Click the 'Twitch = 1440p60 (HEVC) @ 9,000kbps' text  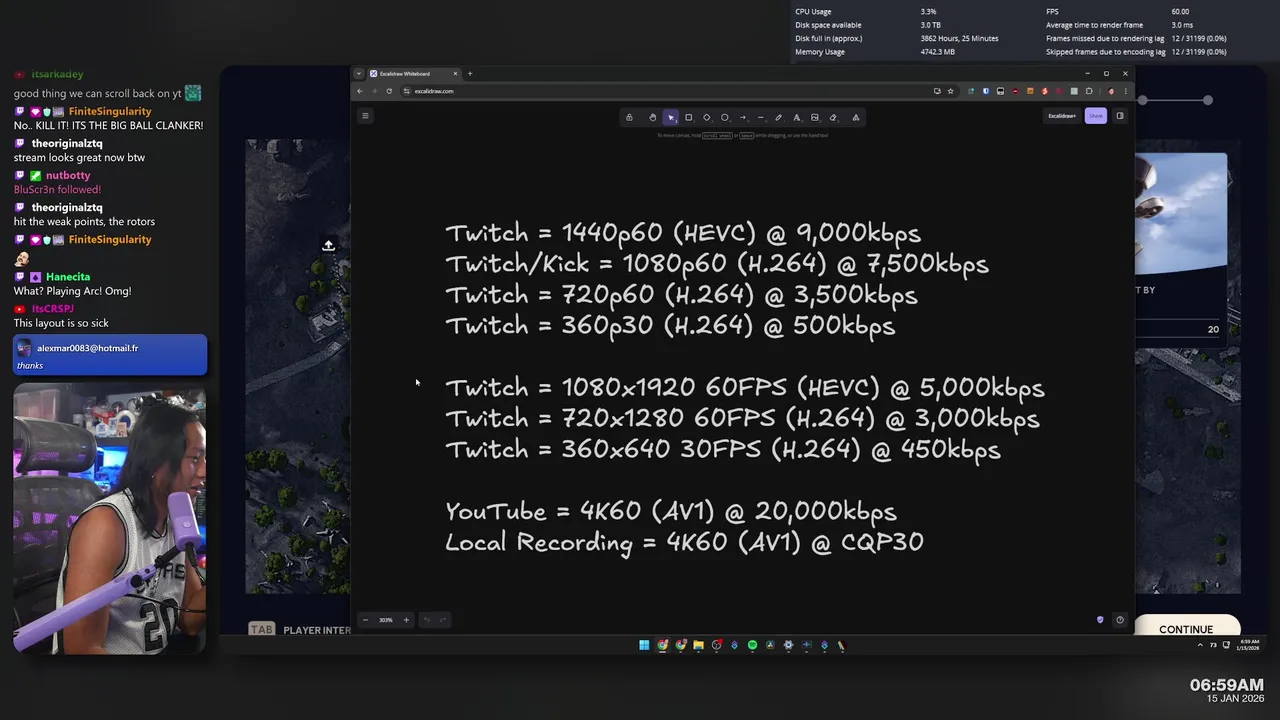click(x=683, y=233)
